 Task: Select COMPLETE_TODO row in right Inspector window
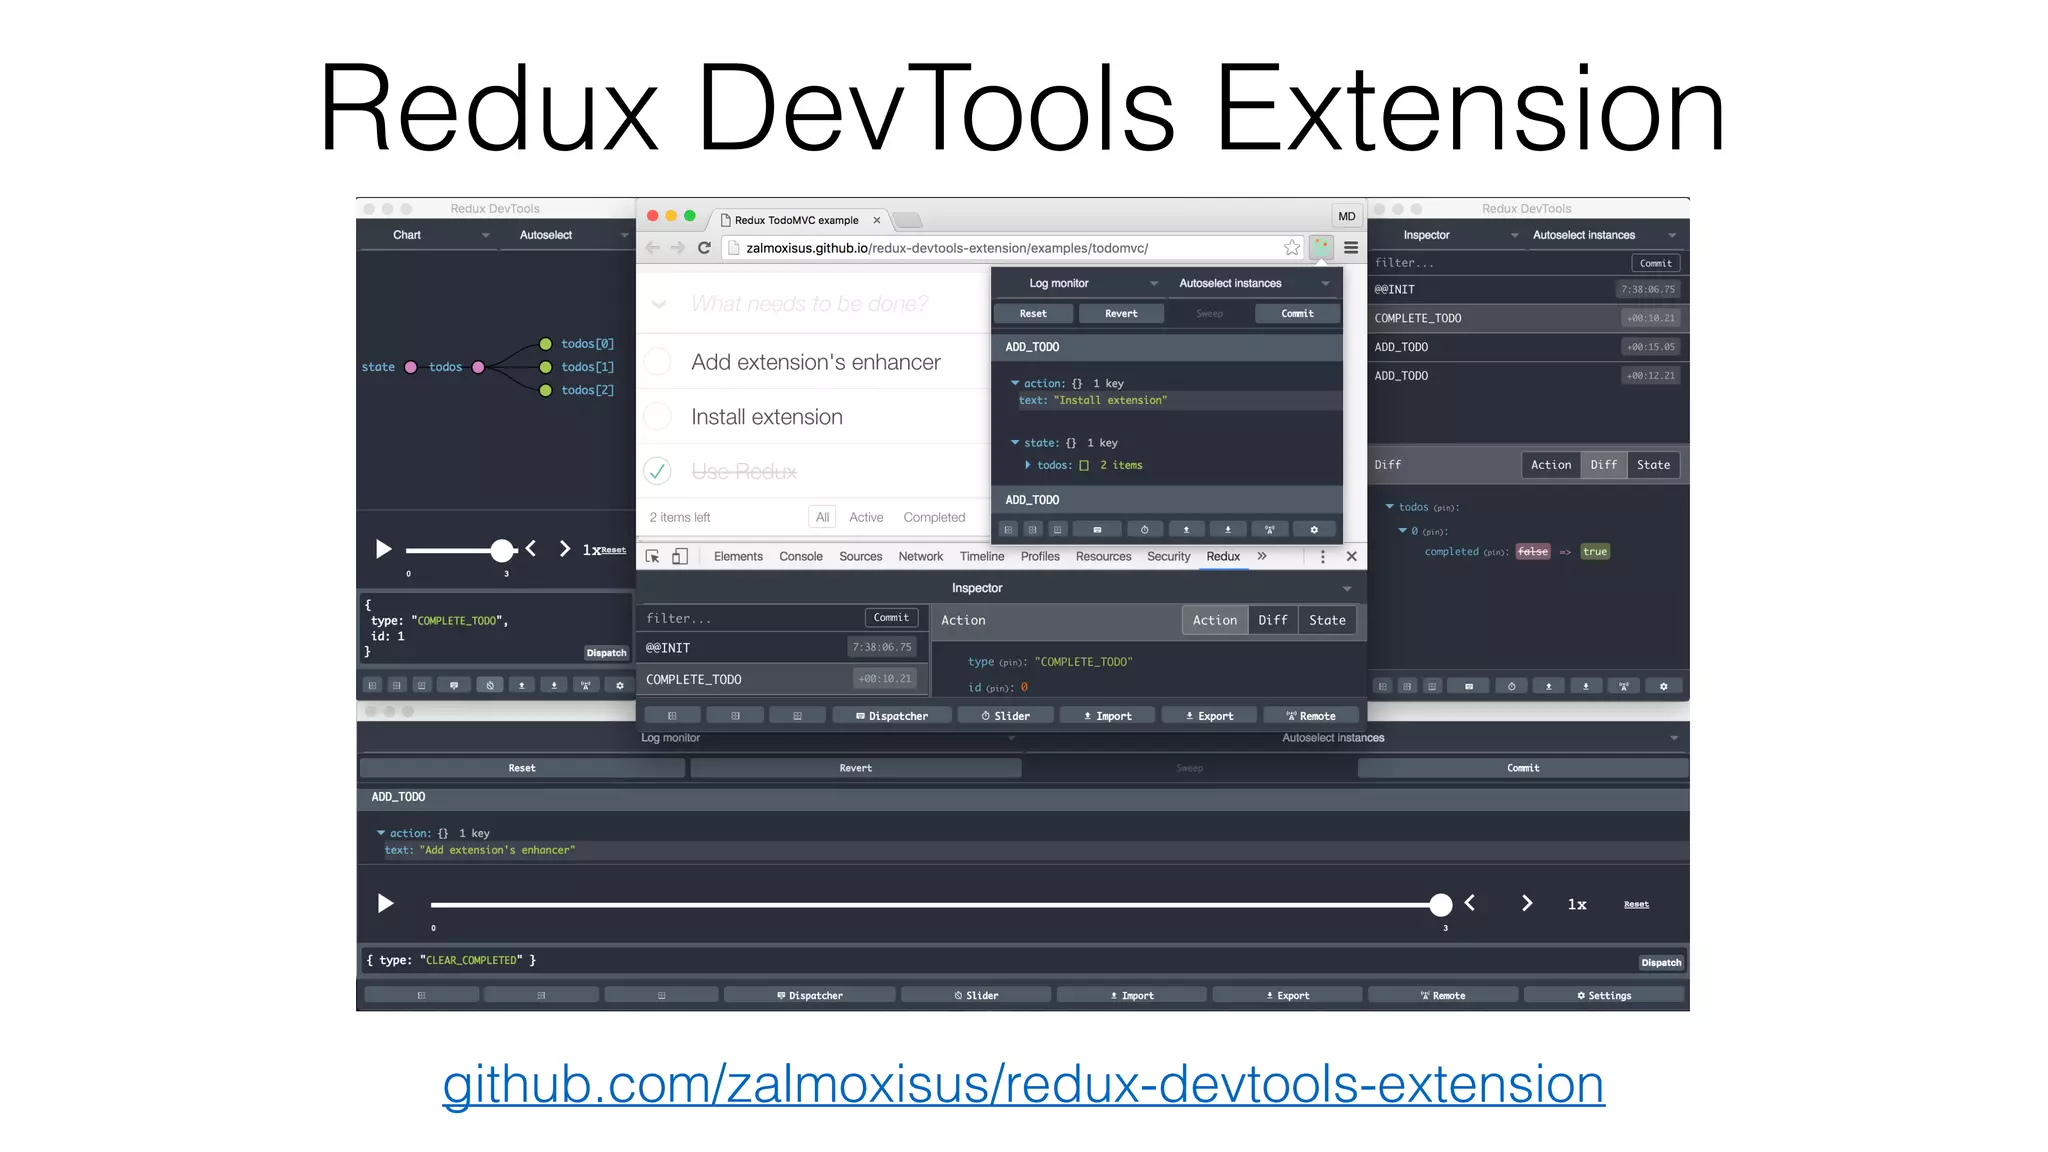pos(1527,318)
